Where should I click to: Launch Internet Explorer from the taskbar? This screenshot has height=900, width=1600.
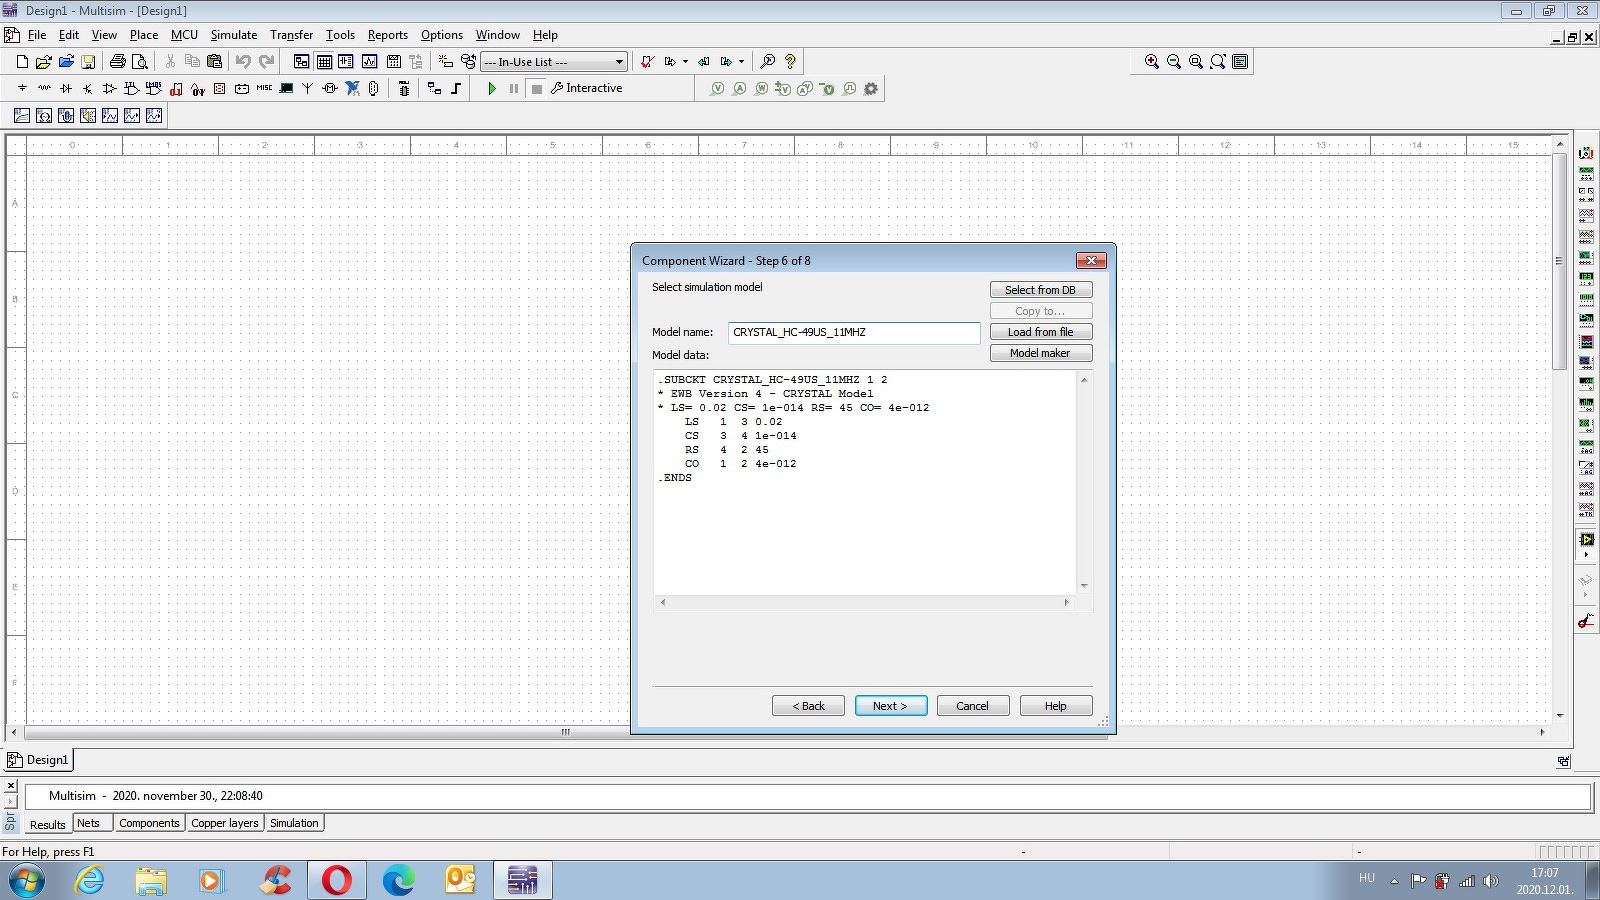point(90,881)
